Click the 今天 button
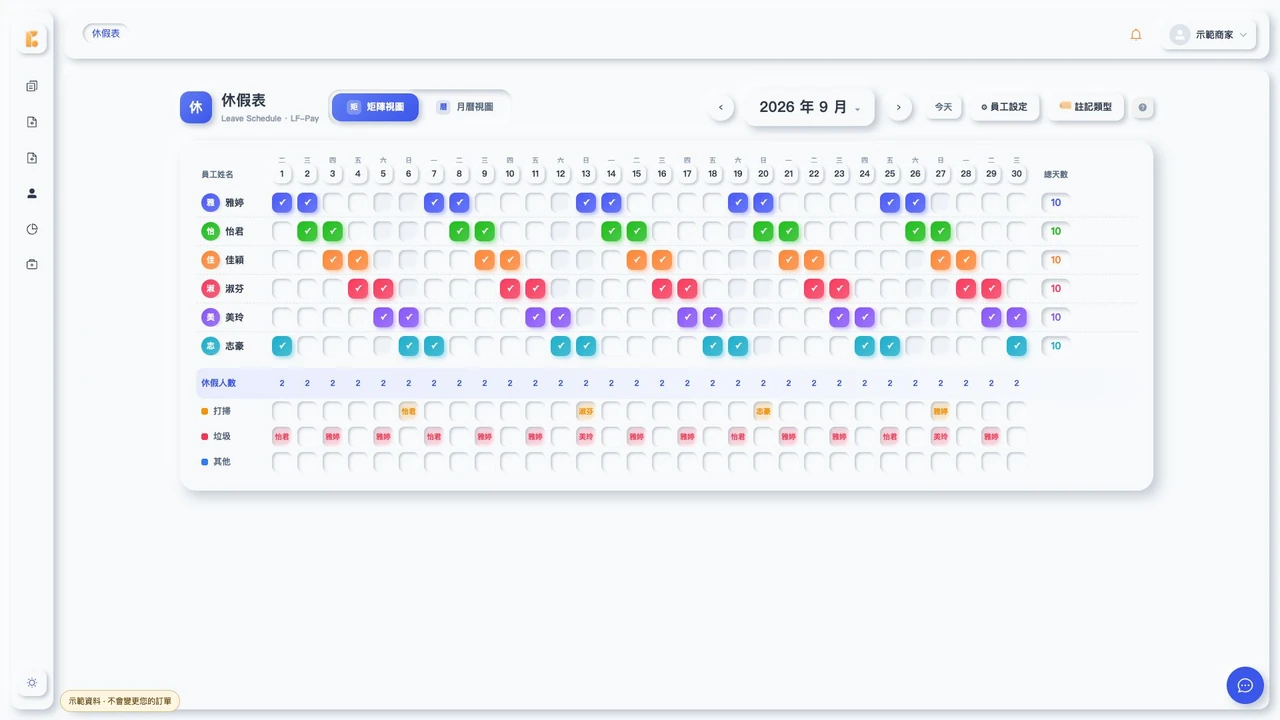The height and width of the screenshot is (720, 1280). 943,107
